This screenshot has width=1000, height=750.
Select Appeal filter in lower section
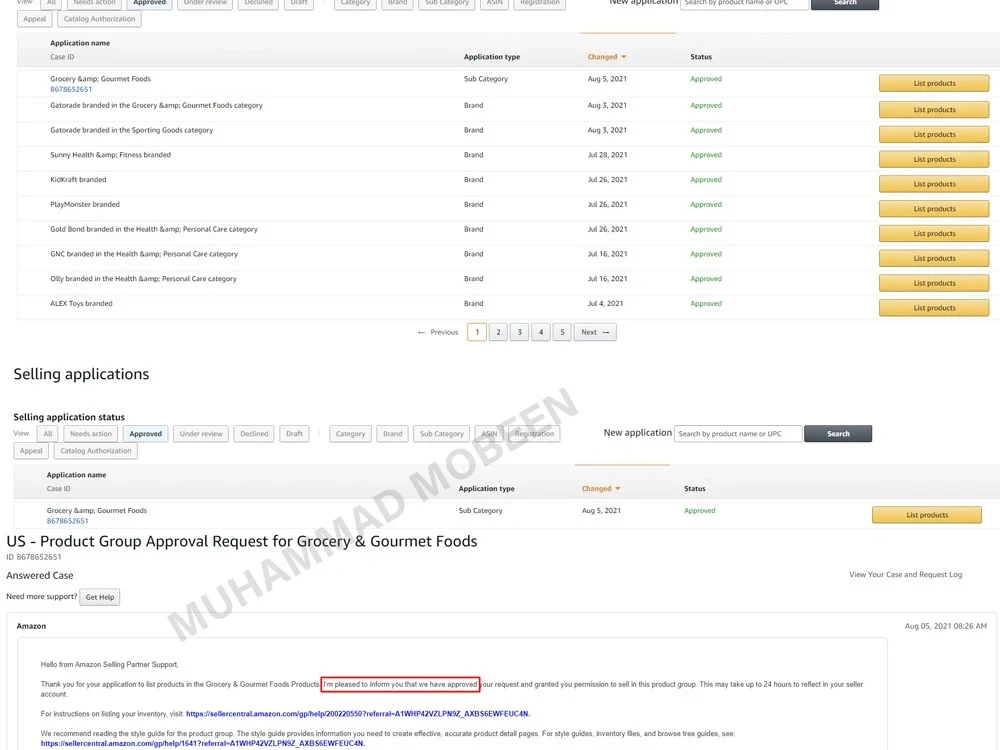point(31,451)
